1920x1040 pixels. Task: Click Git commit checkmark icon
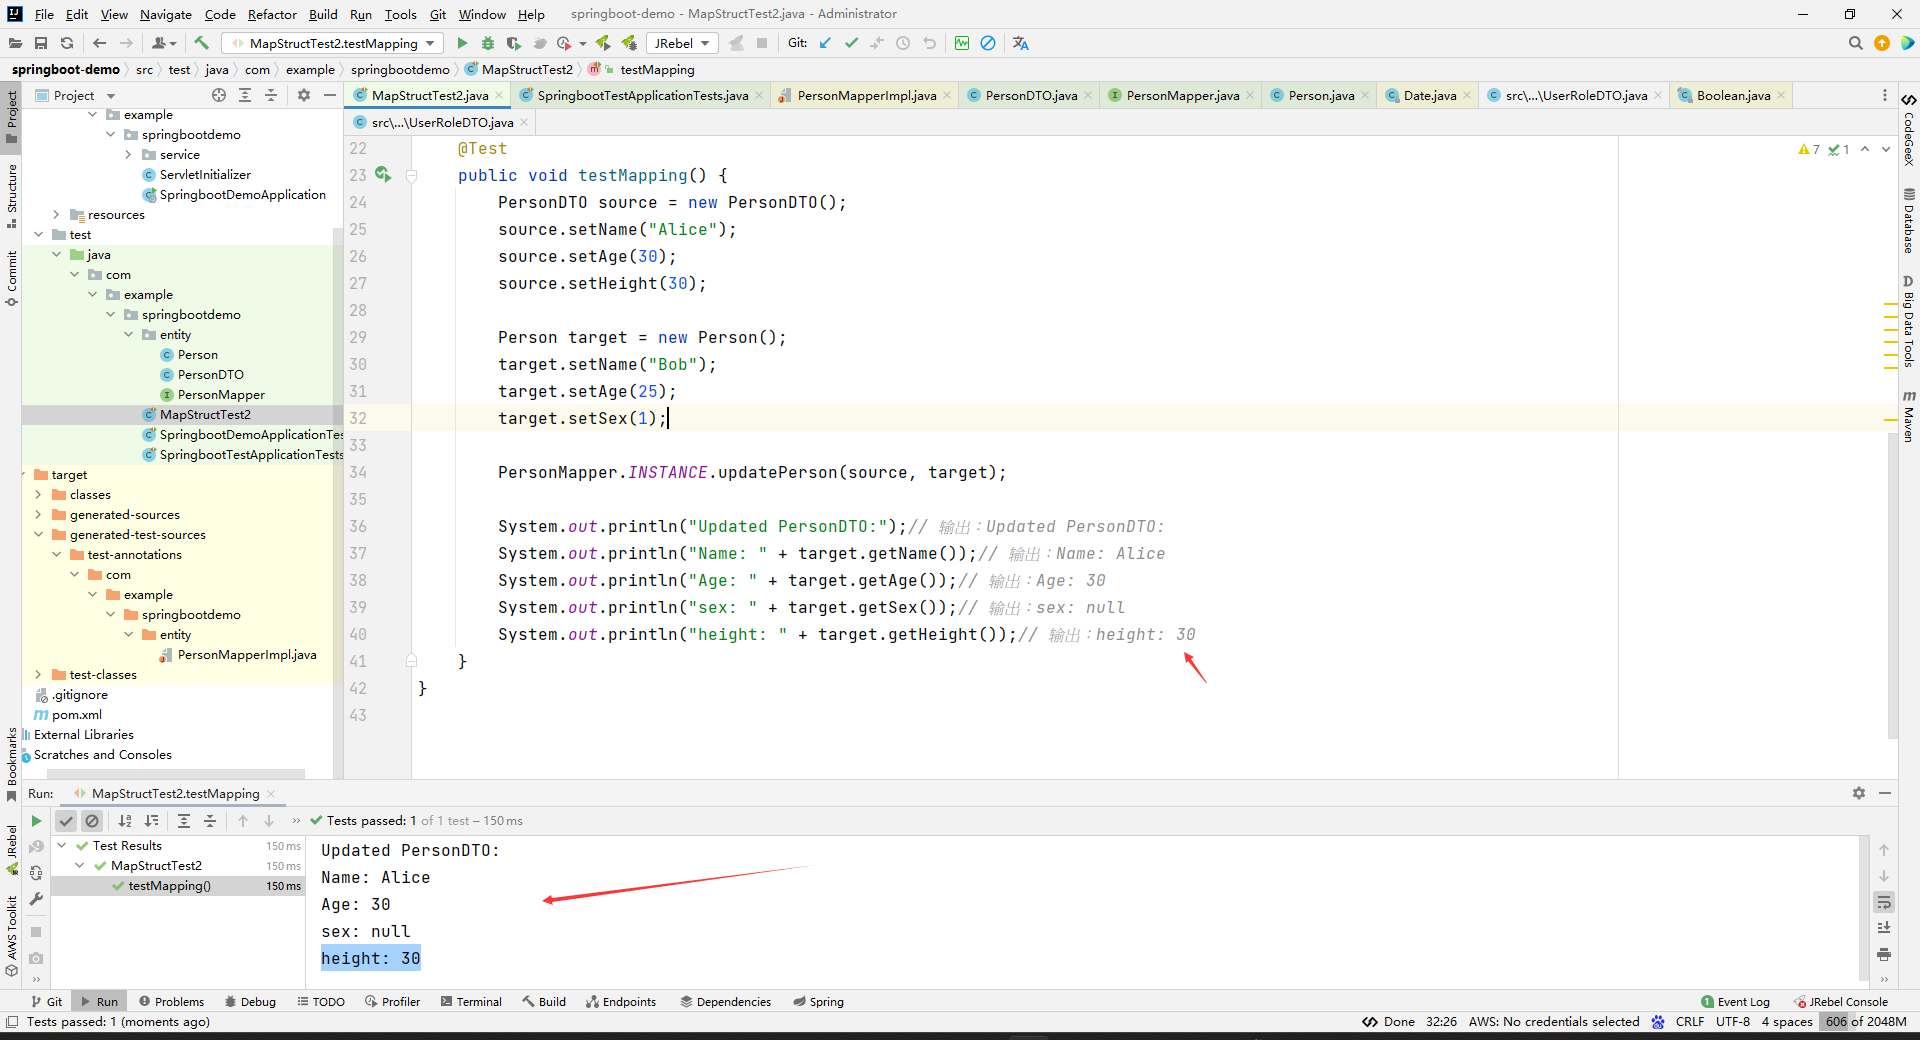(x=851, y=43)
